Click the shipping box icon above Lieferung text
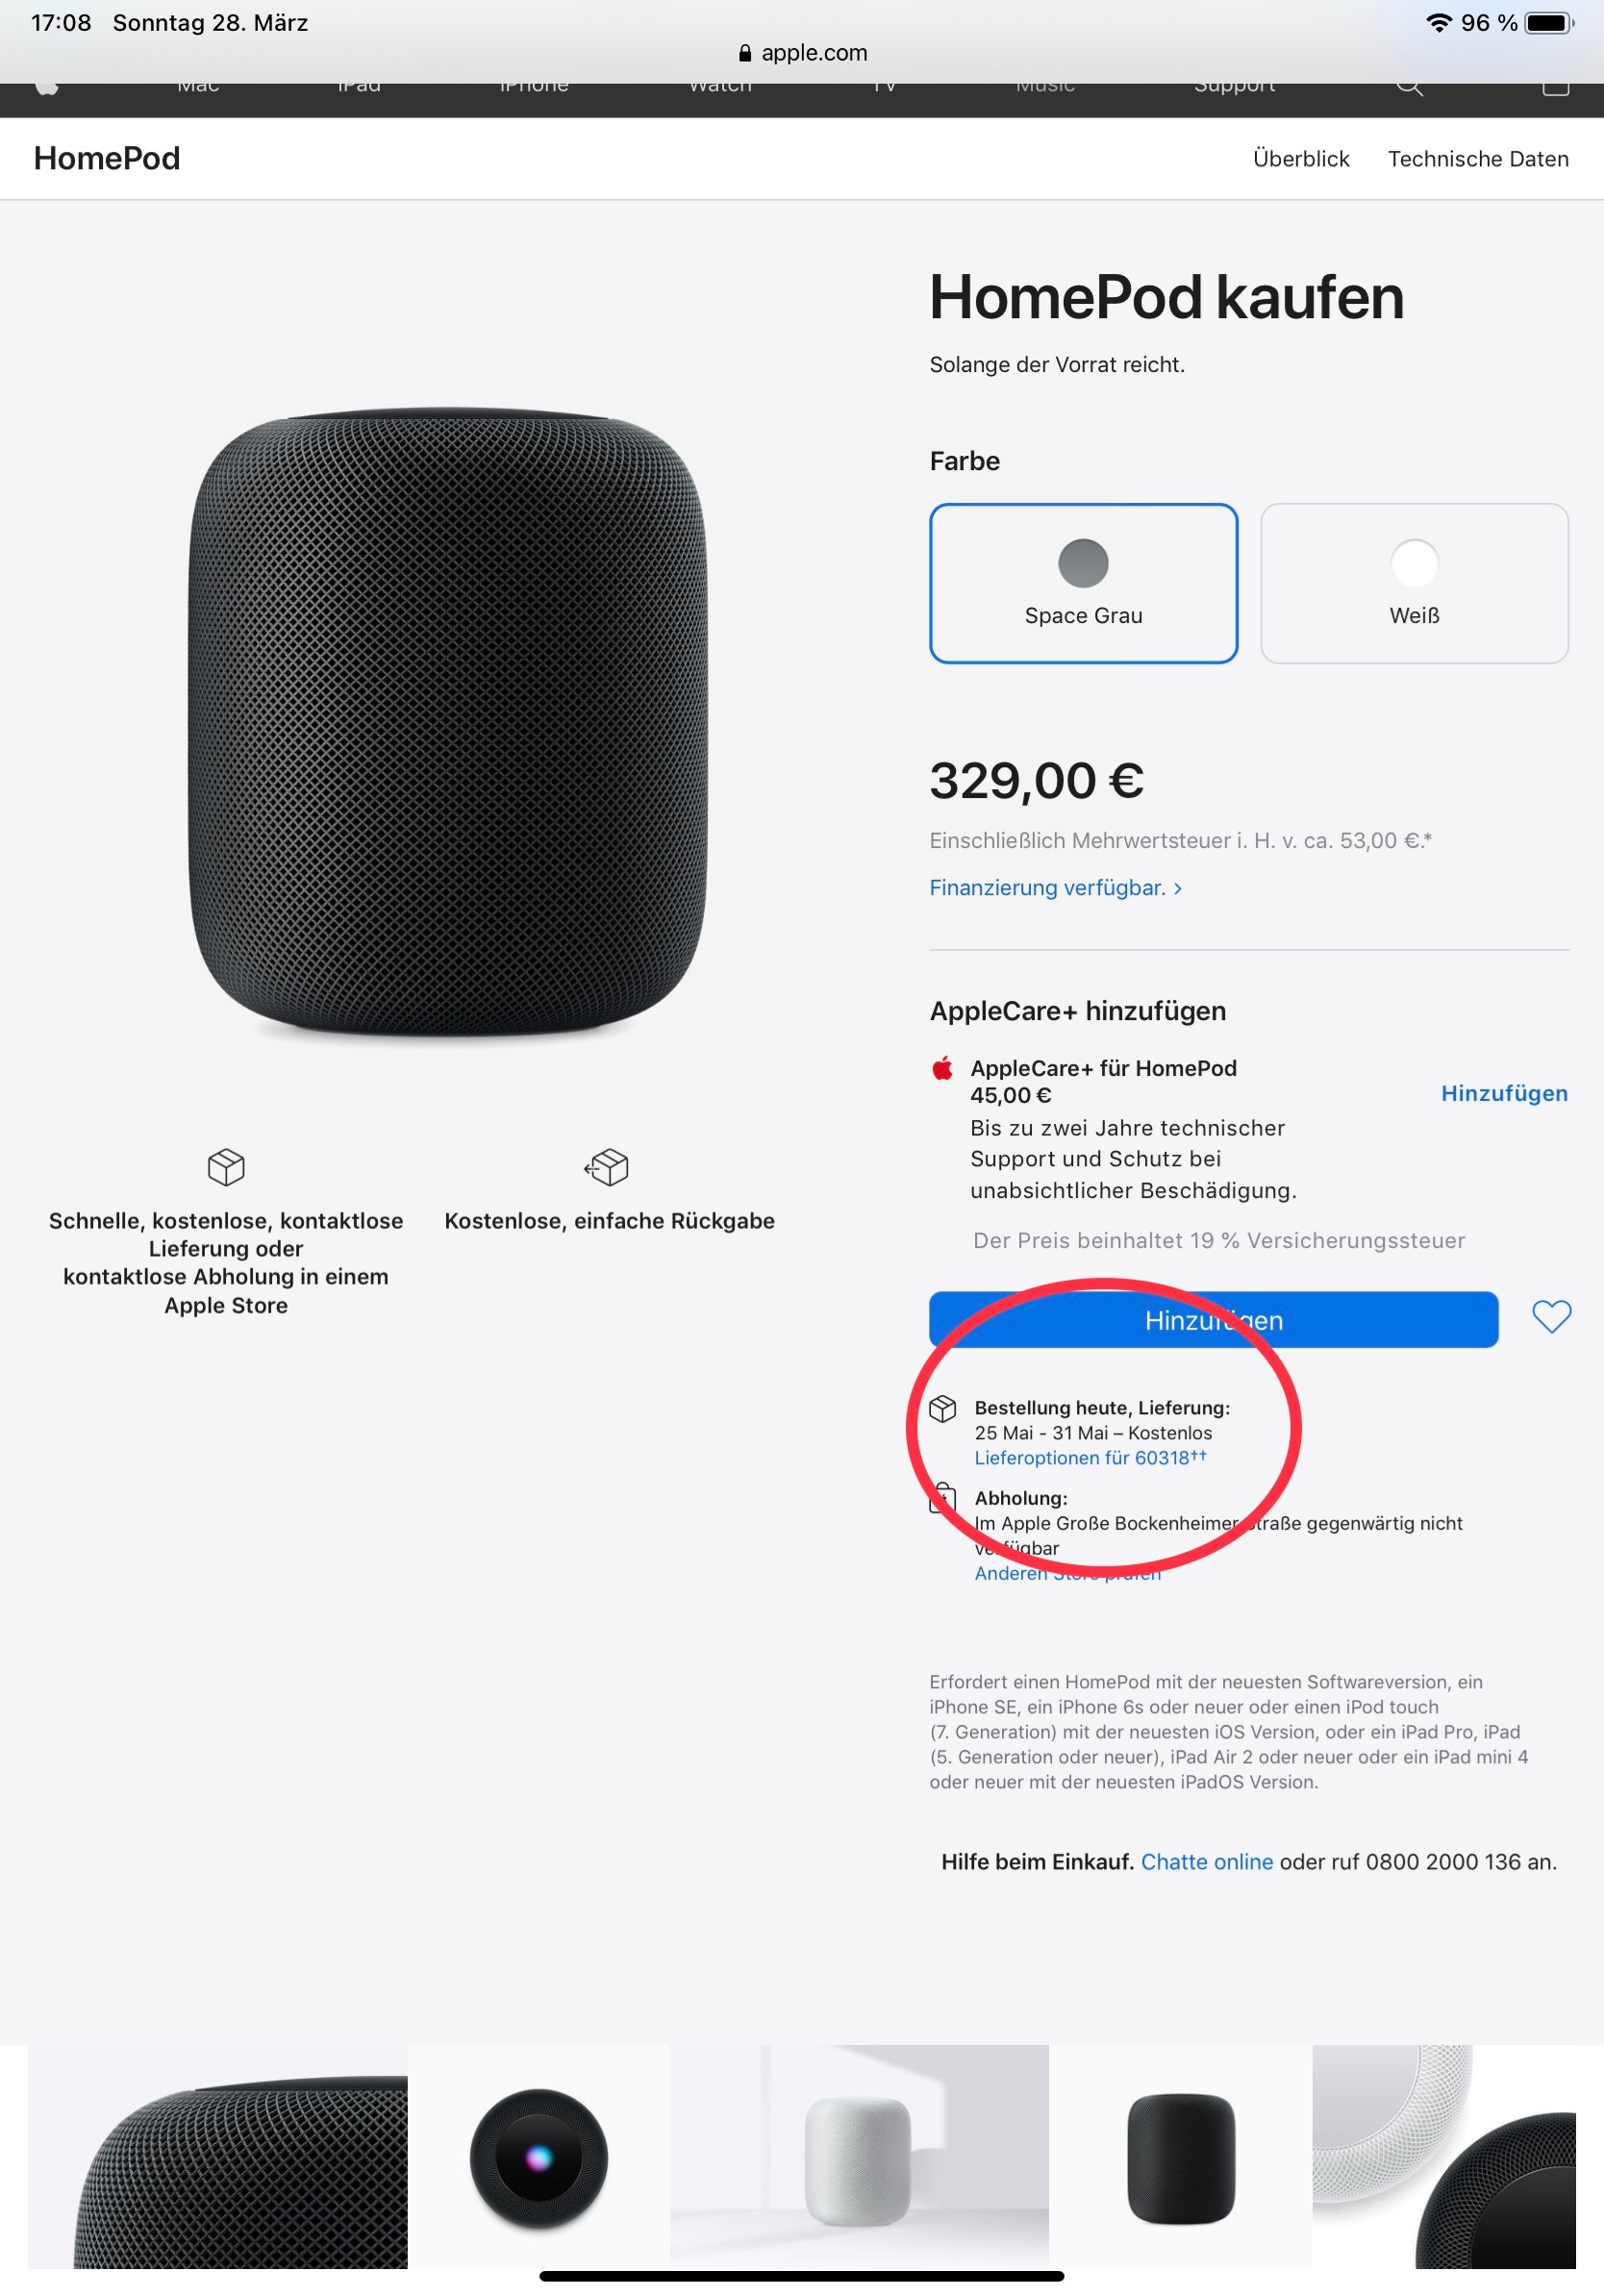 (226, 1166)
